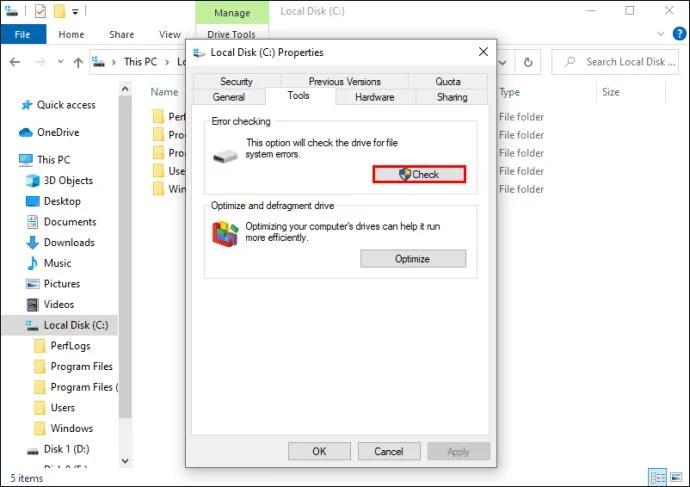Open the View ribbon tab

170,34
